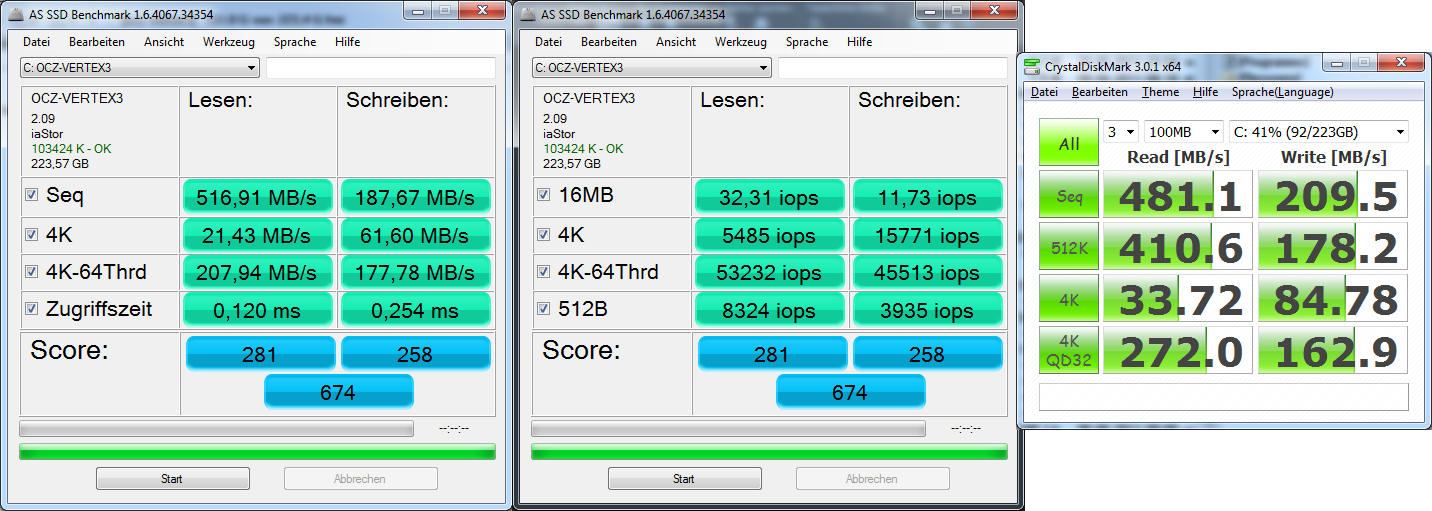Click Abbrechen in the middle AS SSD window

click(x=872, y=479)
